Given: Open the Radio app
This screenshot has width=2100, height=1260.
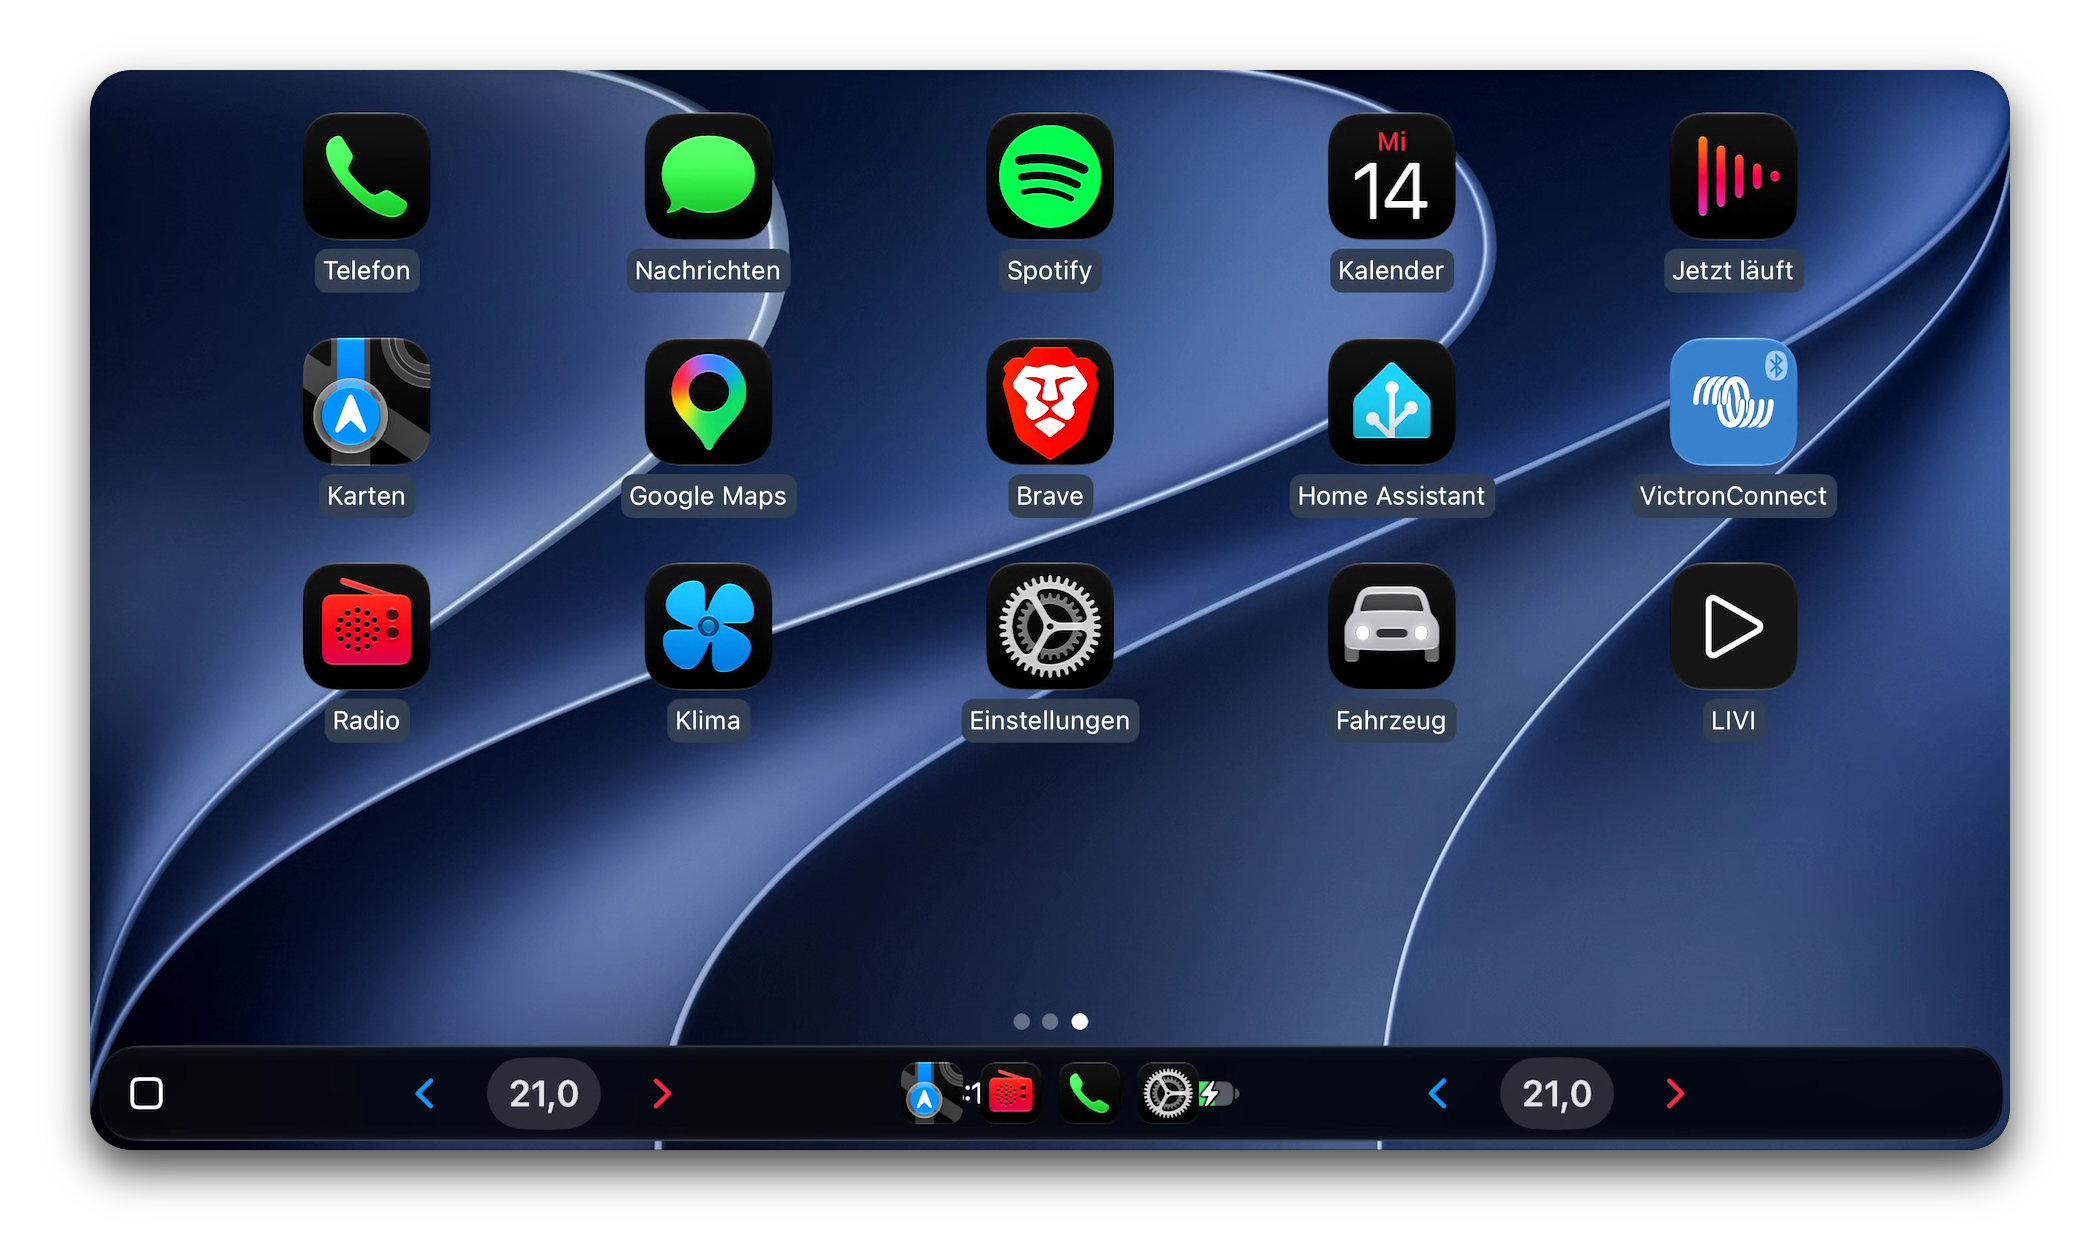Looking at the screenshot, I should click(x=366, y=627).
